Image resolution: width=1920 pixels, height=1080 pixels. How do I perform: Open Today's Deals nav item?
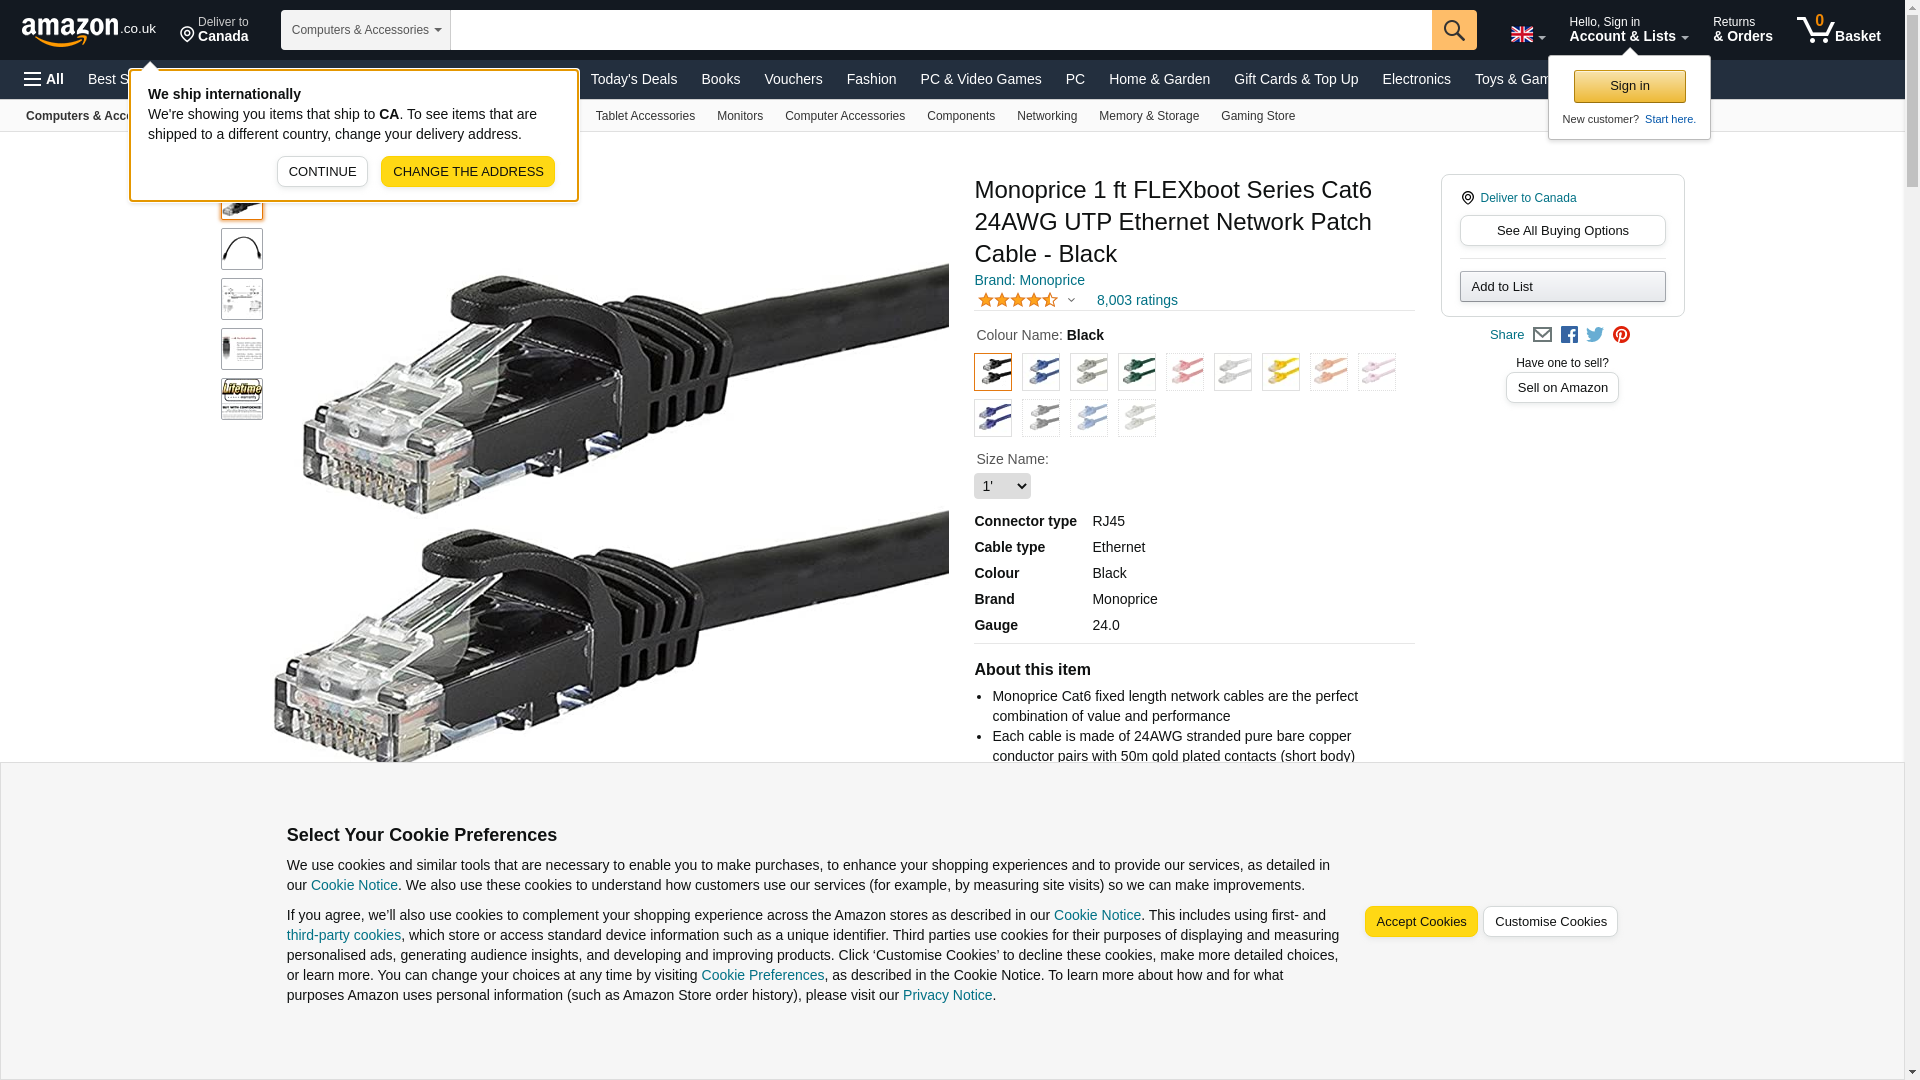634,79
